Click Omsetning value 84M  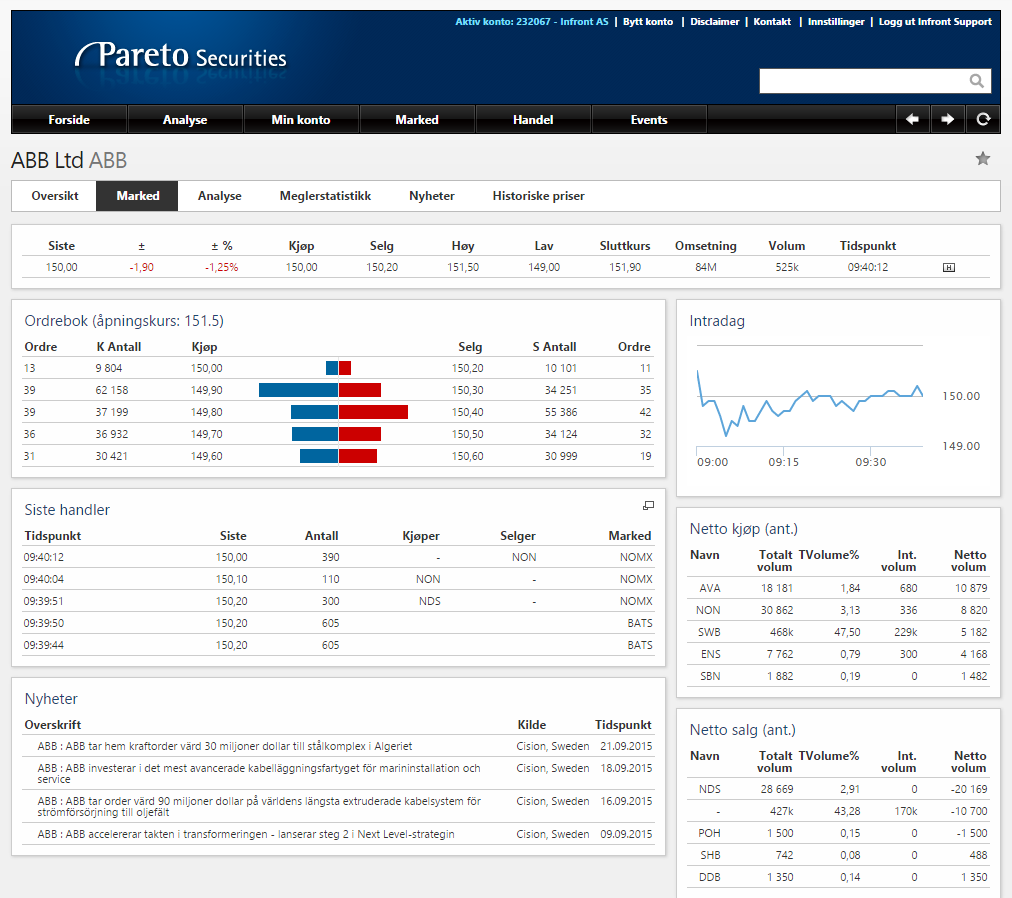pos(705,267)
